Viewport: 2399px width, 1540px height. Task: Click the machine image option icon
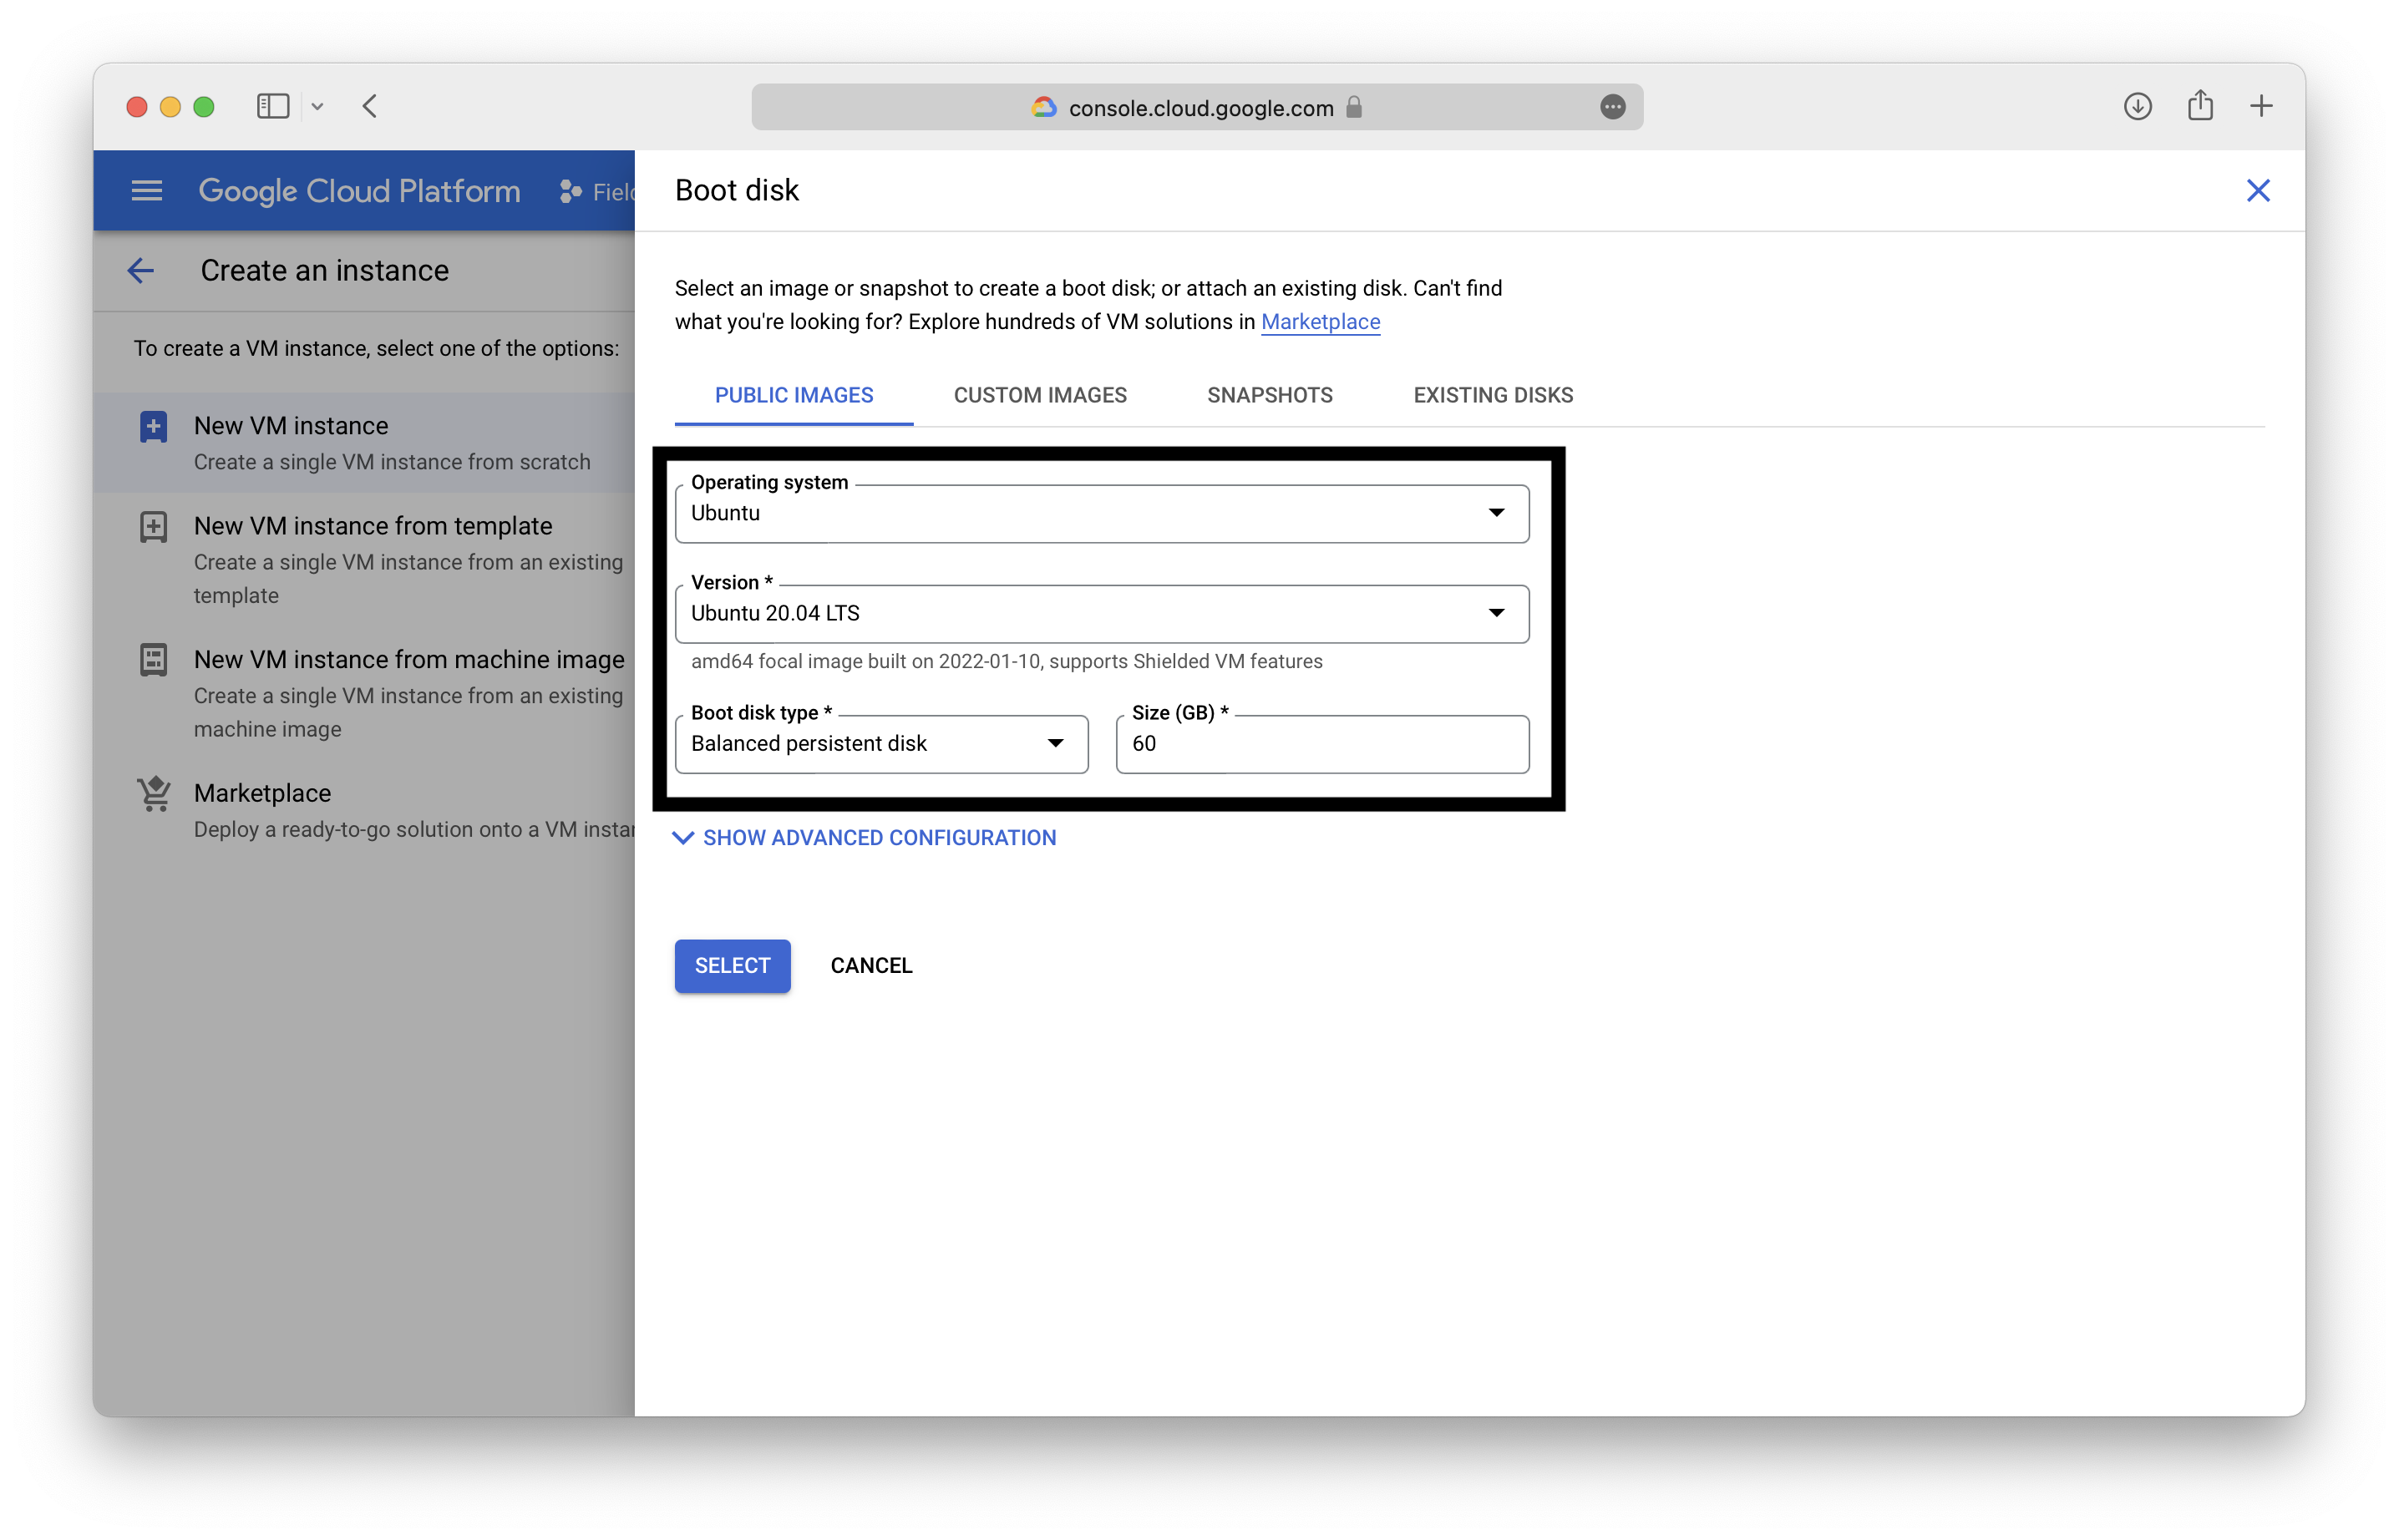pyautogui.click(x=153, y=660)
